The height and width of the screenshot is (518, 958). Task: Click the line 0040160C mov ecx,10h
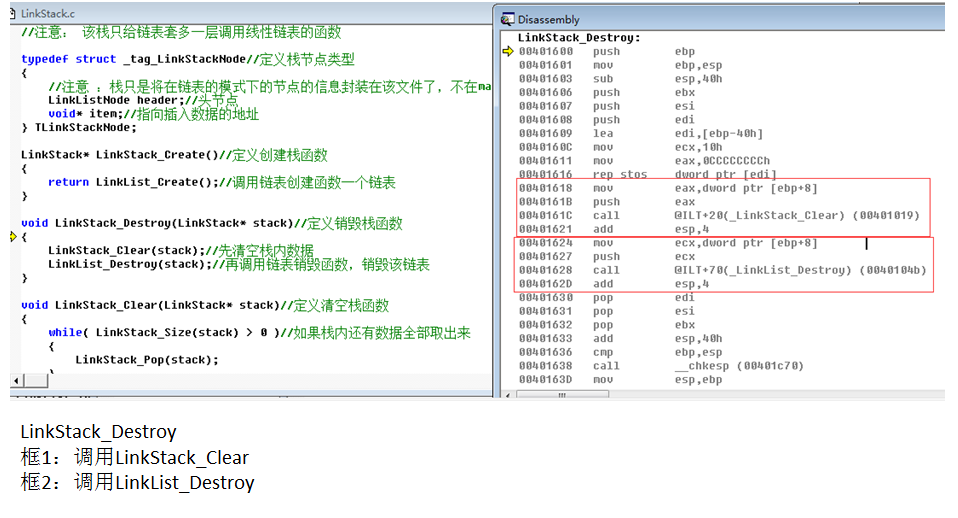coord(620,147)
